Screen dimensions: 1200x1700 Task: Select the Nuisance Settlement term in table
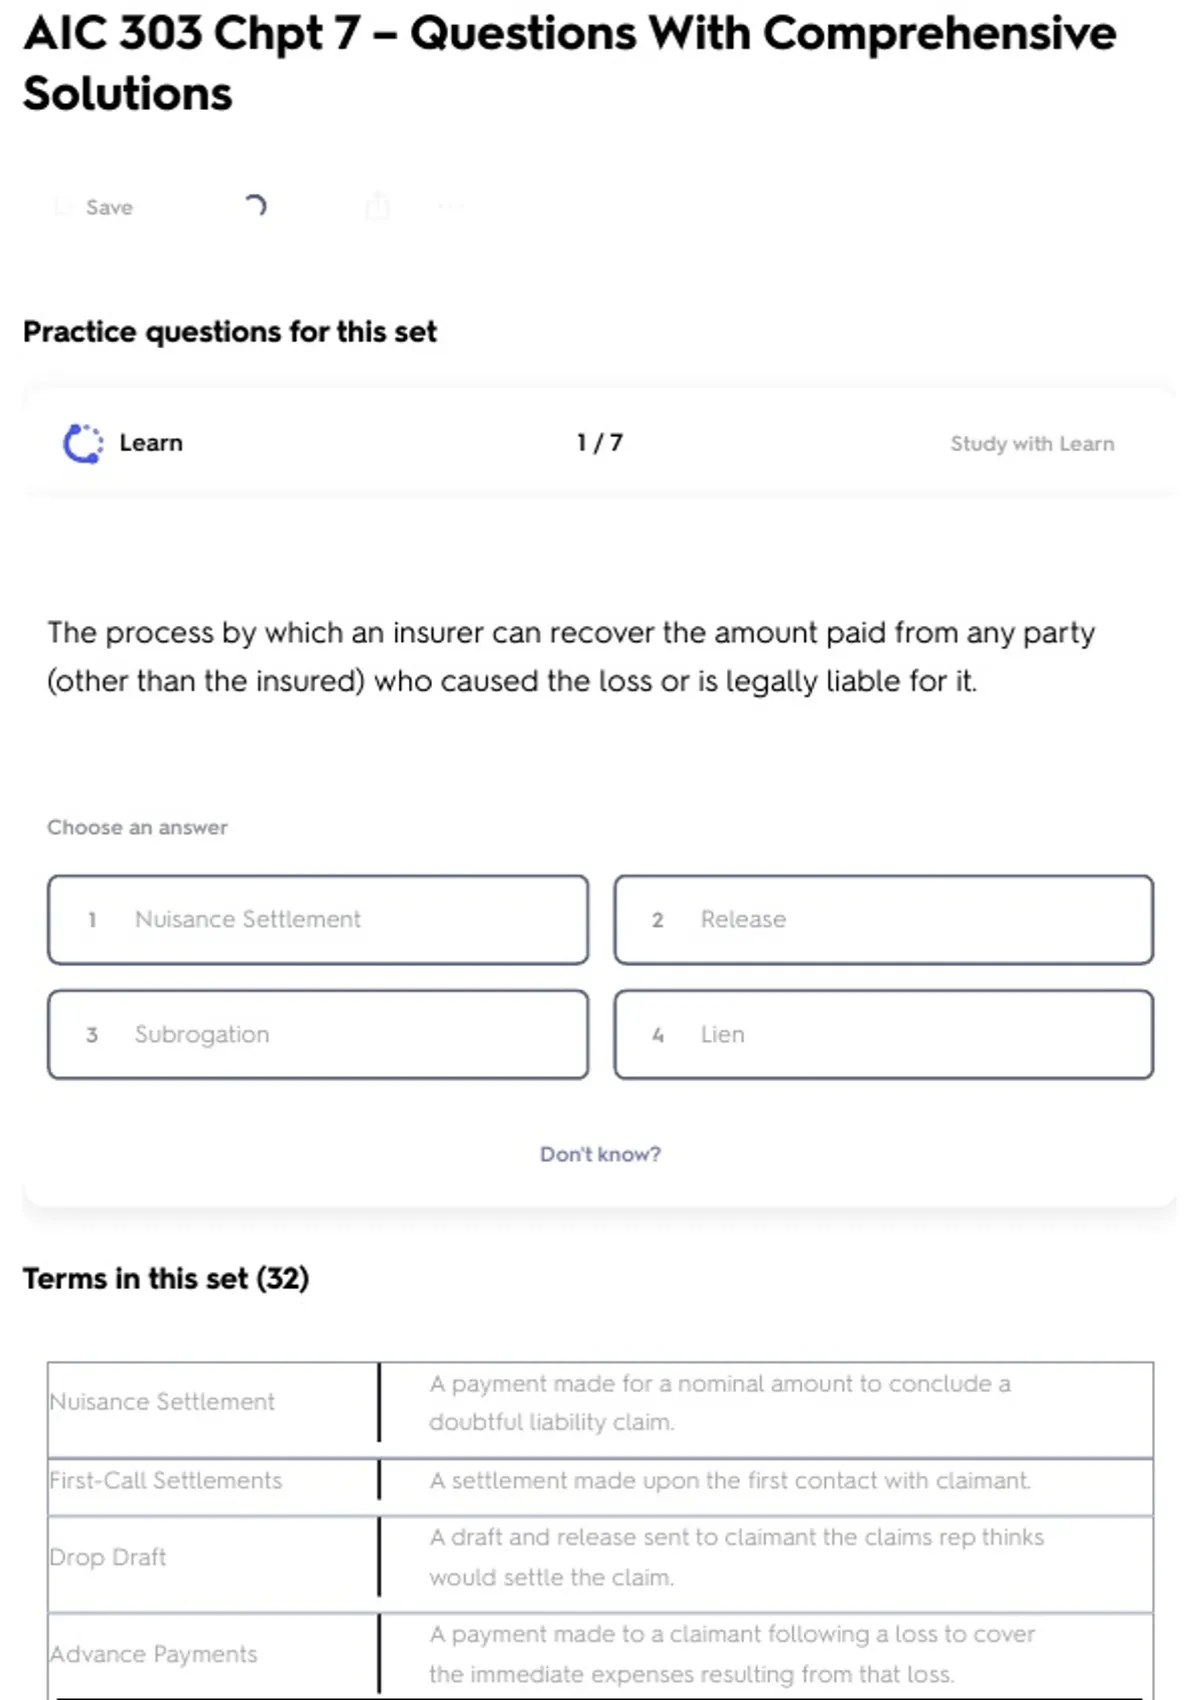[162, 1402]
